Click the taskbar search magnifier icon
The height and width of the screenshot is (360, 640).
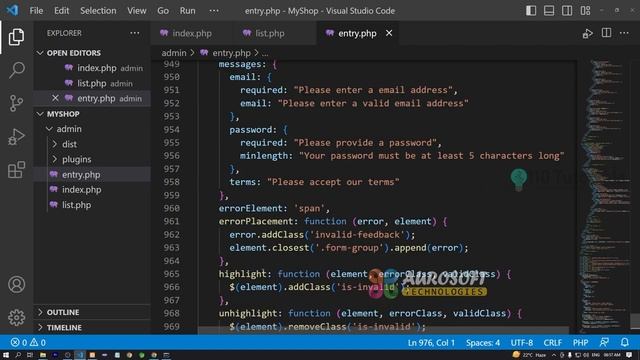[x=18, y=355]
